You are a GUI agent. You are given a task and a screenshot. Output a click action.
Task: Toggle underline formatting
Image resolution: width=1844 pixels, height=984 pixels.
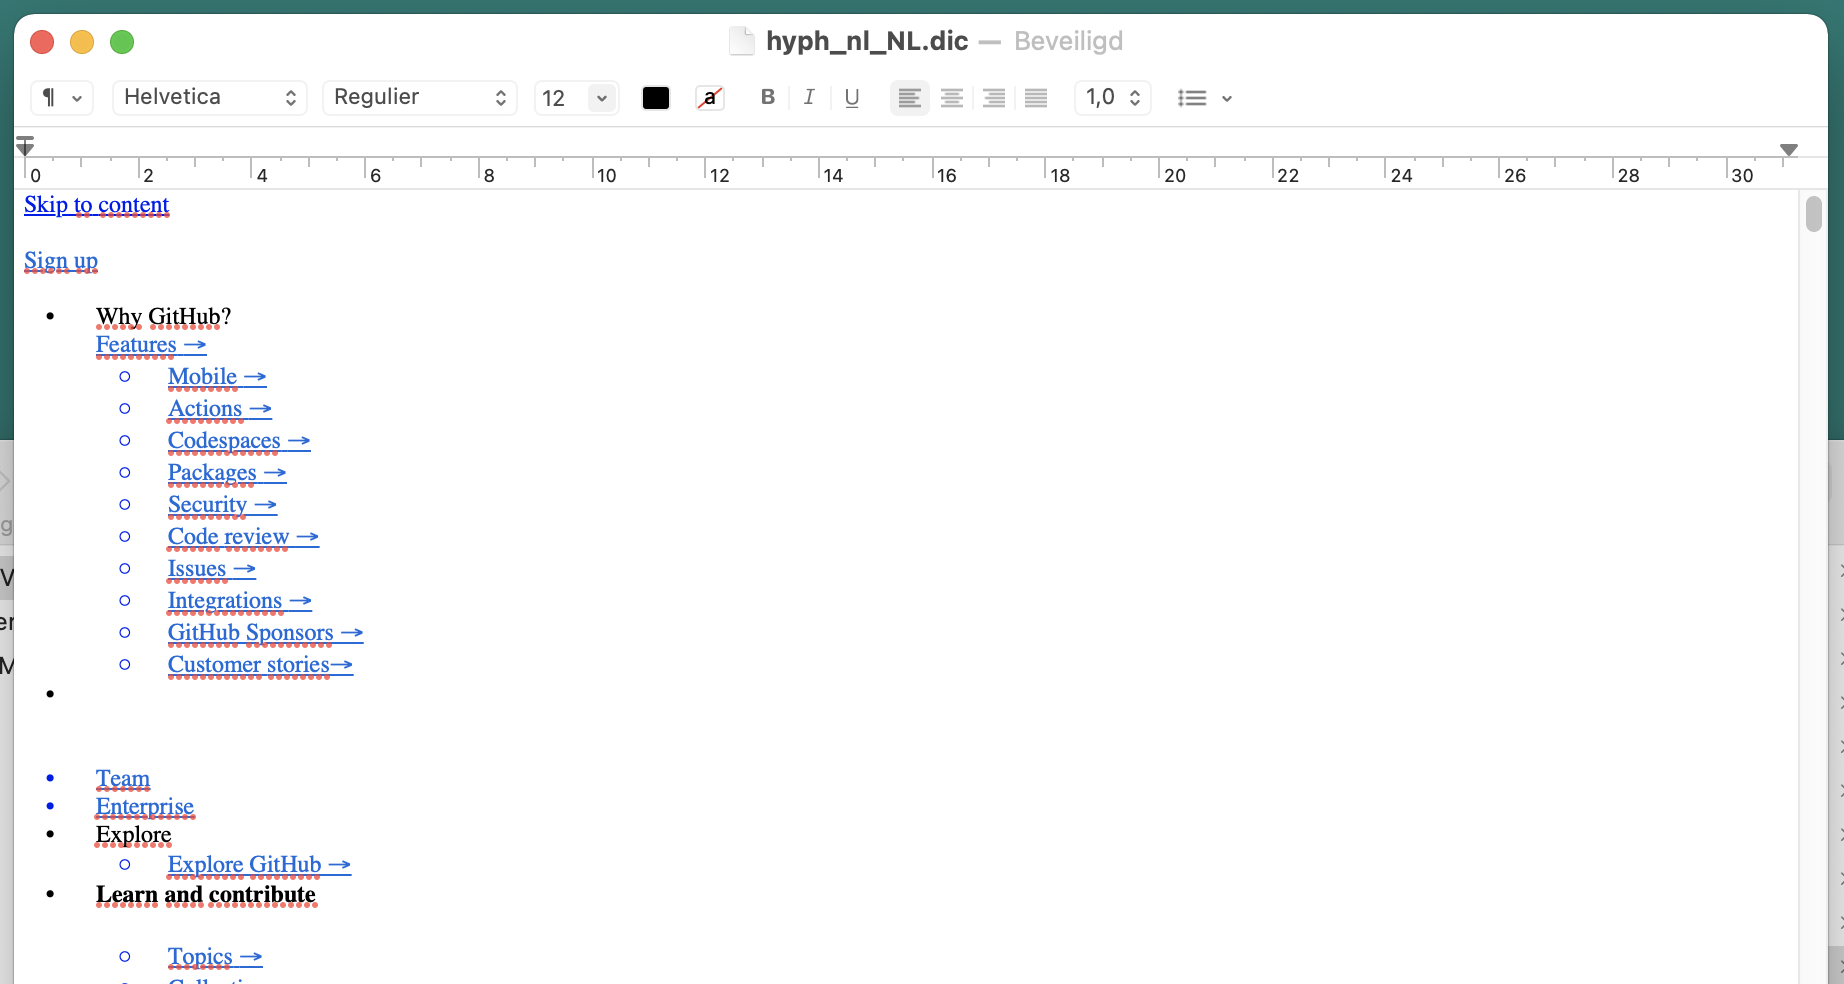coord(852,97)
